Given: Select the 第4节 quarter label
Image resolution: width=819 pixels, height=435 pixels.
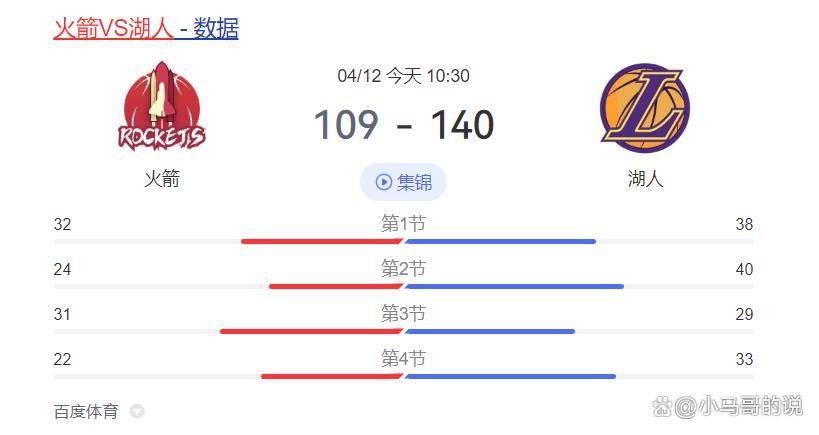Looking at the screenshot, I should 403,358.
